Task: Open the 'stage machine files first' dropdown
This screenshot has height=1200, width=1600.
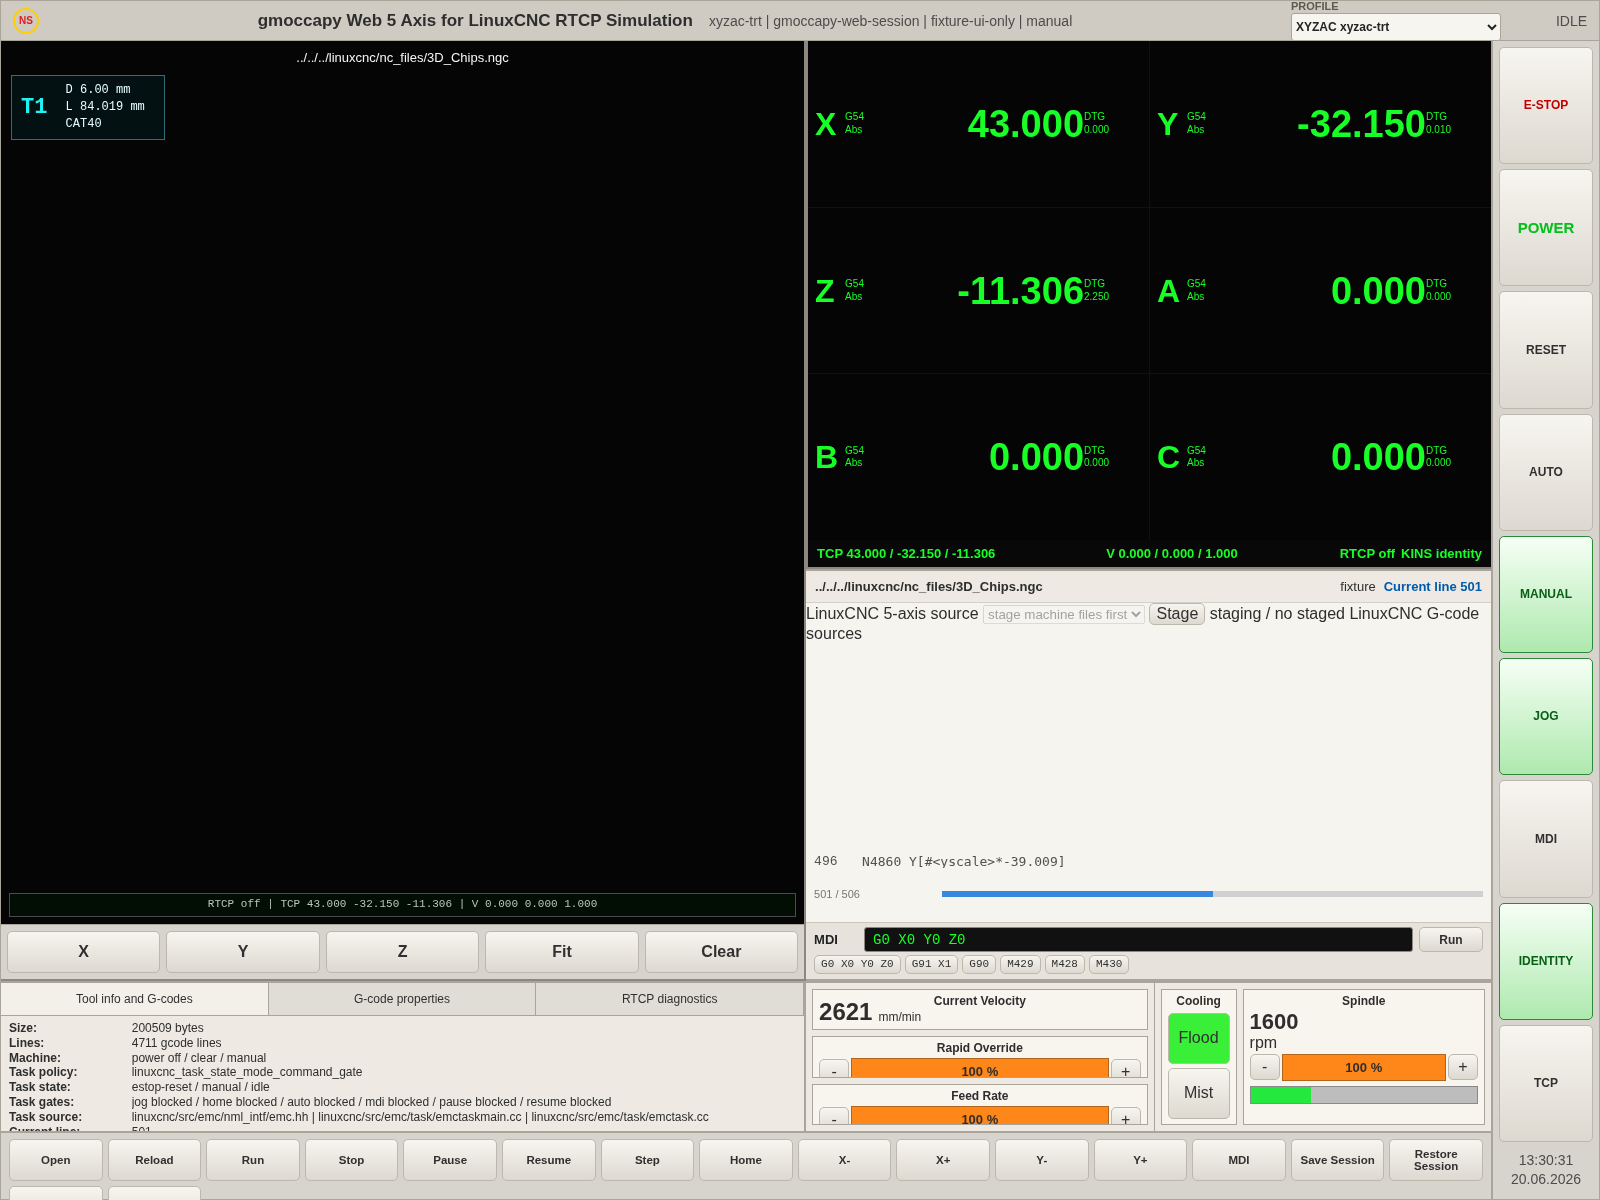Action: (1064, 614)
